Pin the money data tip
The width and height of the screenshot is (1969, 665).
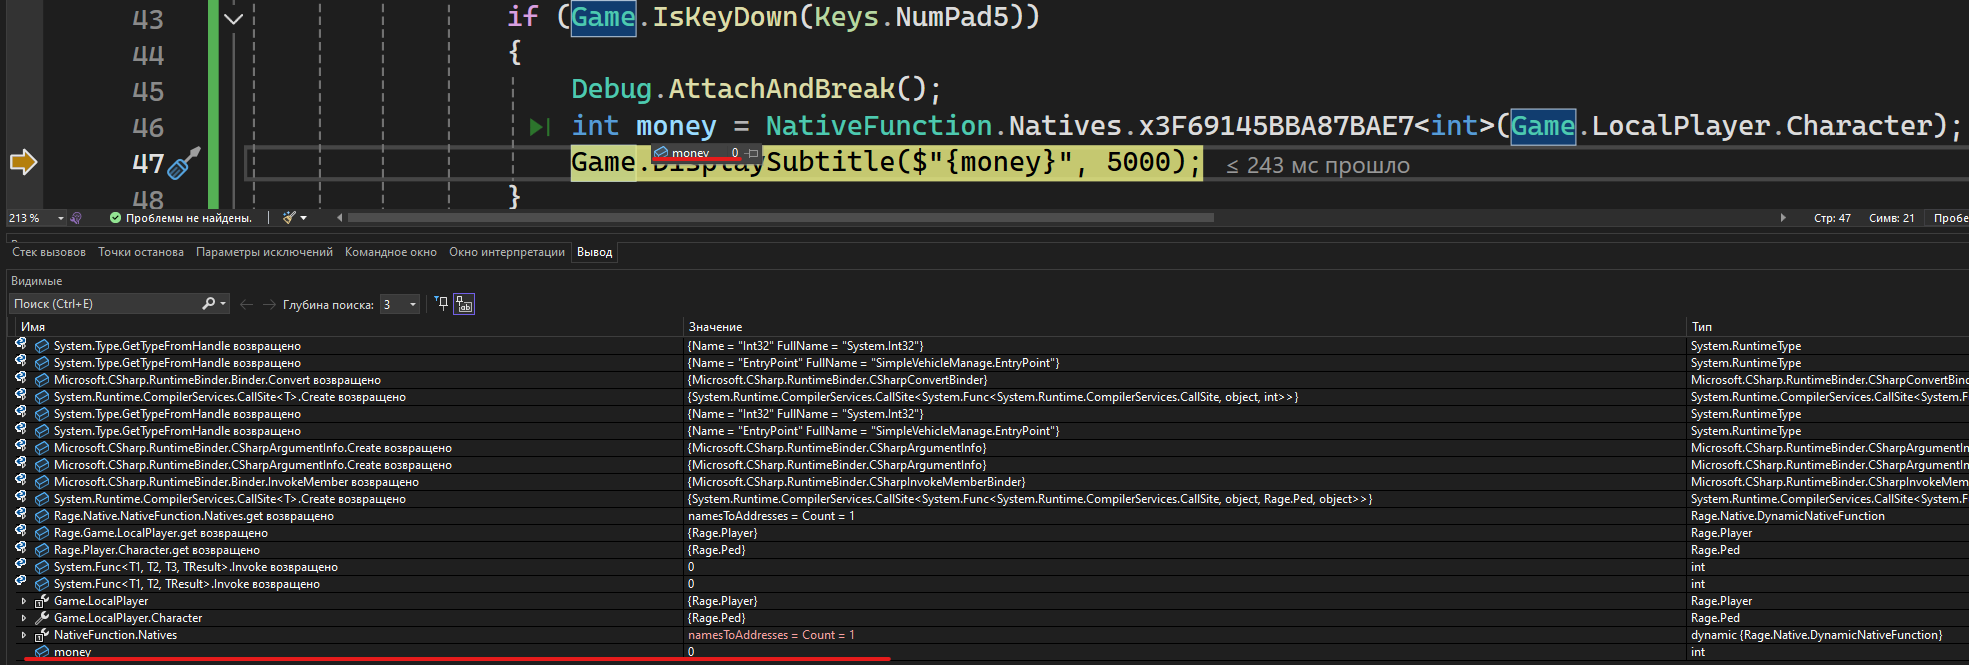[753, 153]
